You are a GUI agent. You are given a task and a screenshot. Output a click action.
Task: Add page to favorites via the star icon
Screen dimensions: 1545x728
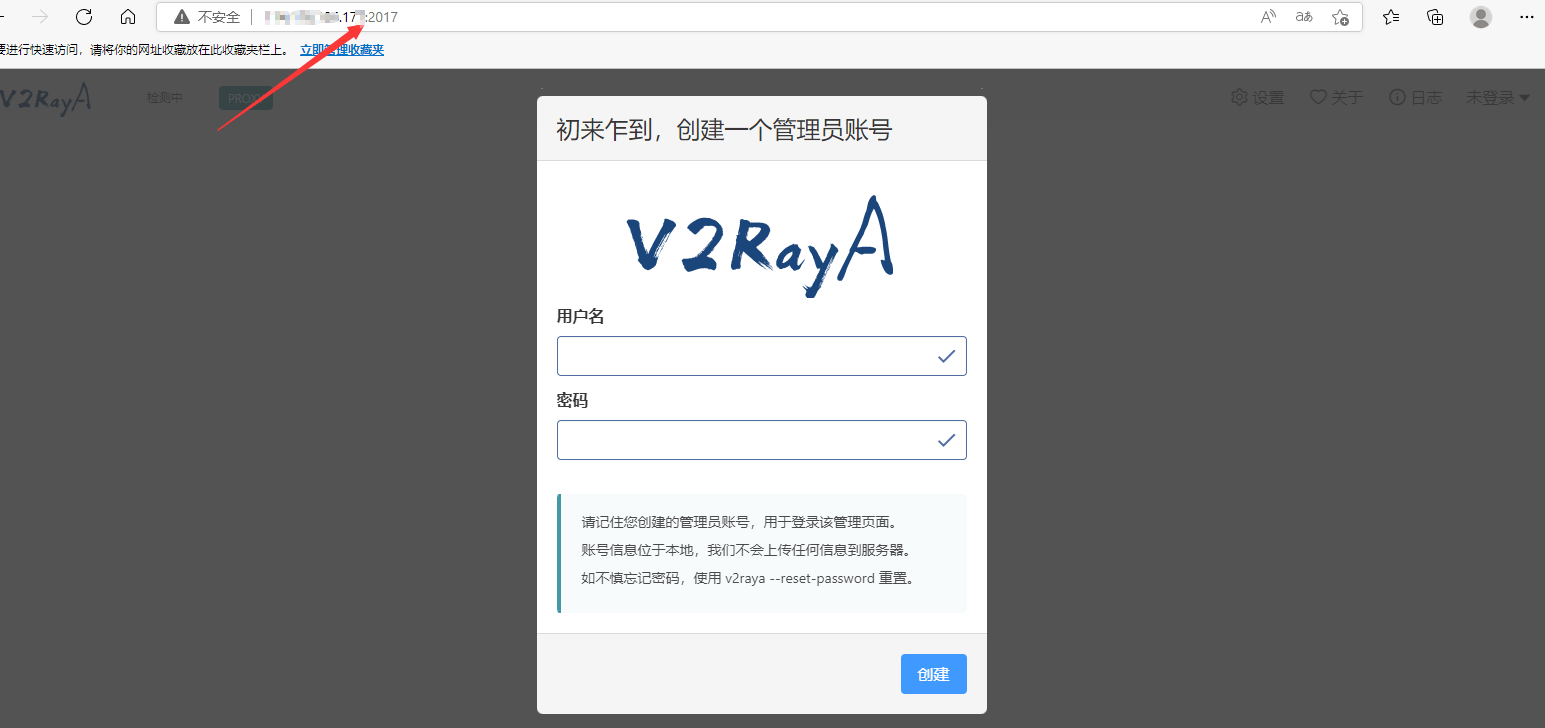(1339, 17)
